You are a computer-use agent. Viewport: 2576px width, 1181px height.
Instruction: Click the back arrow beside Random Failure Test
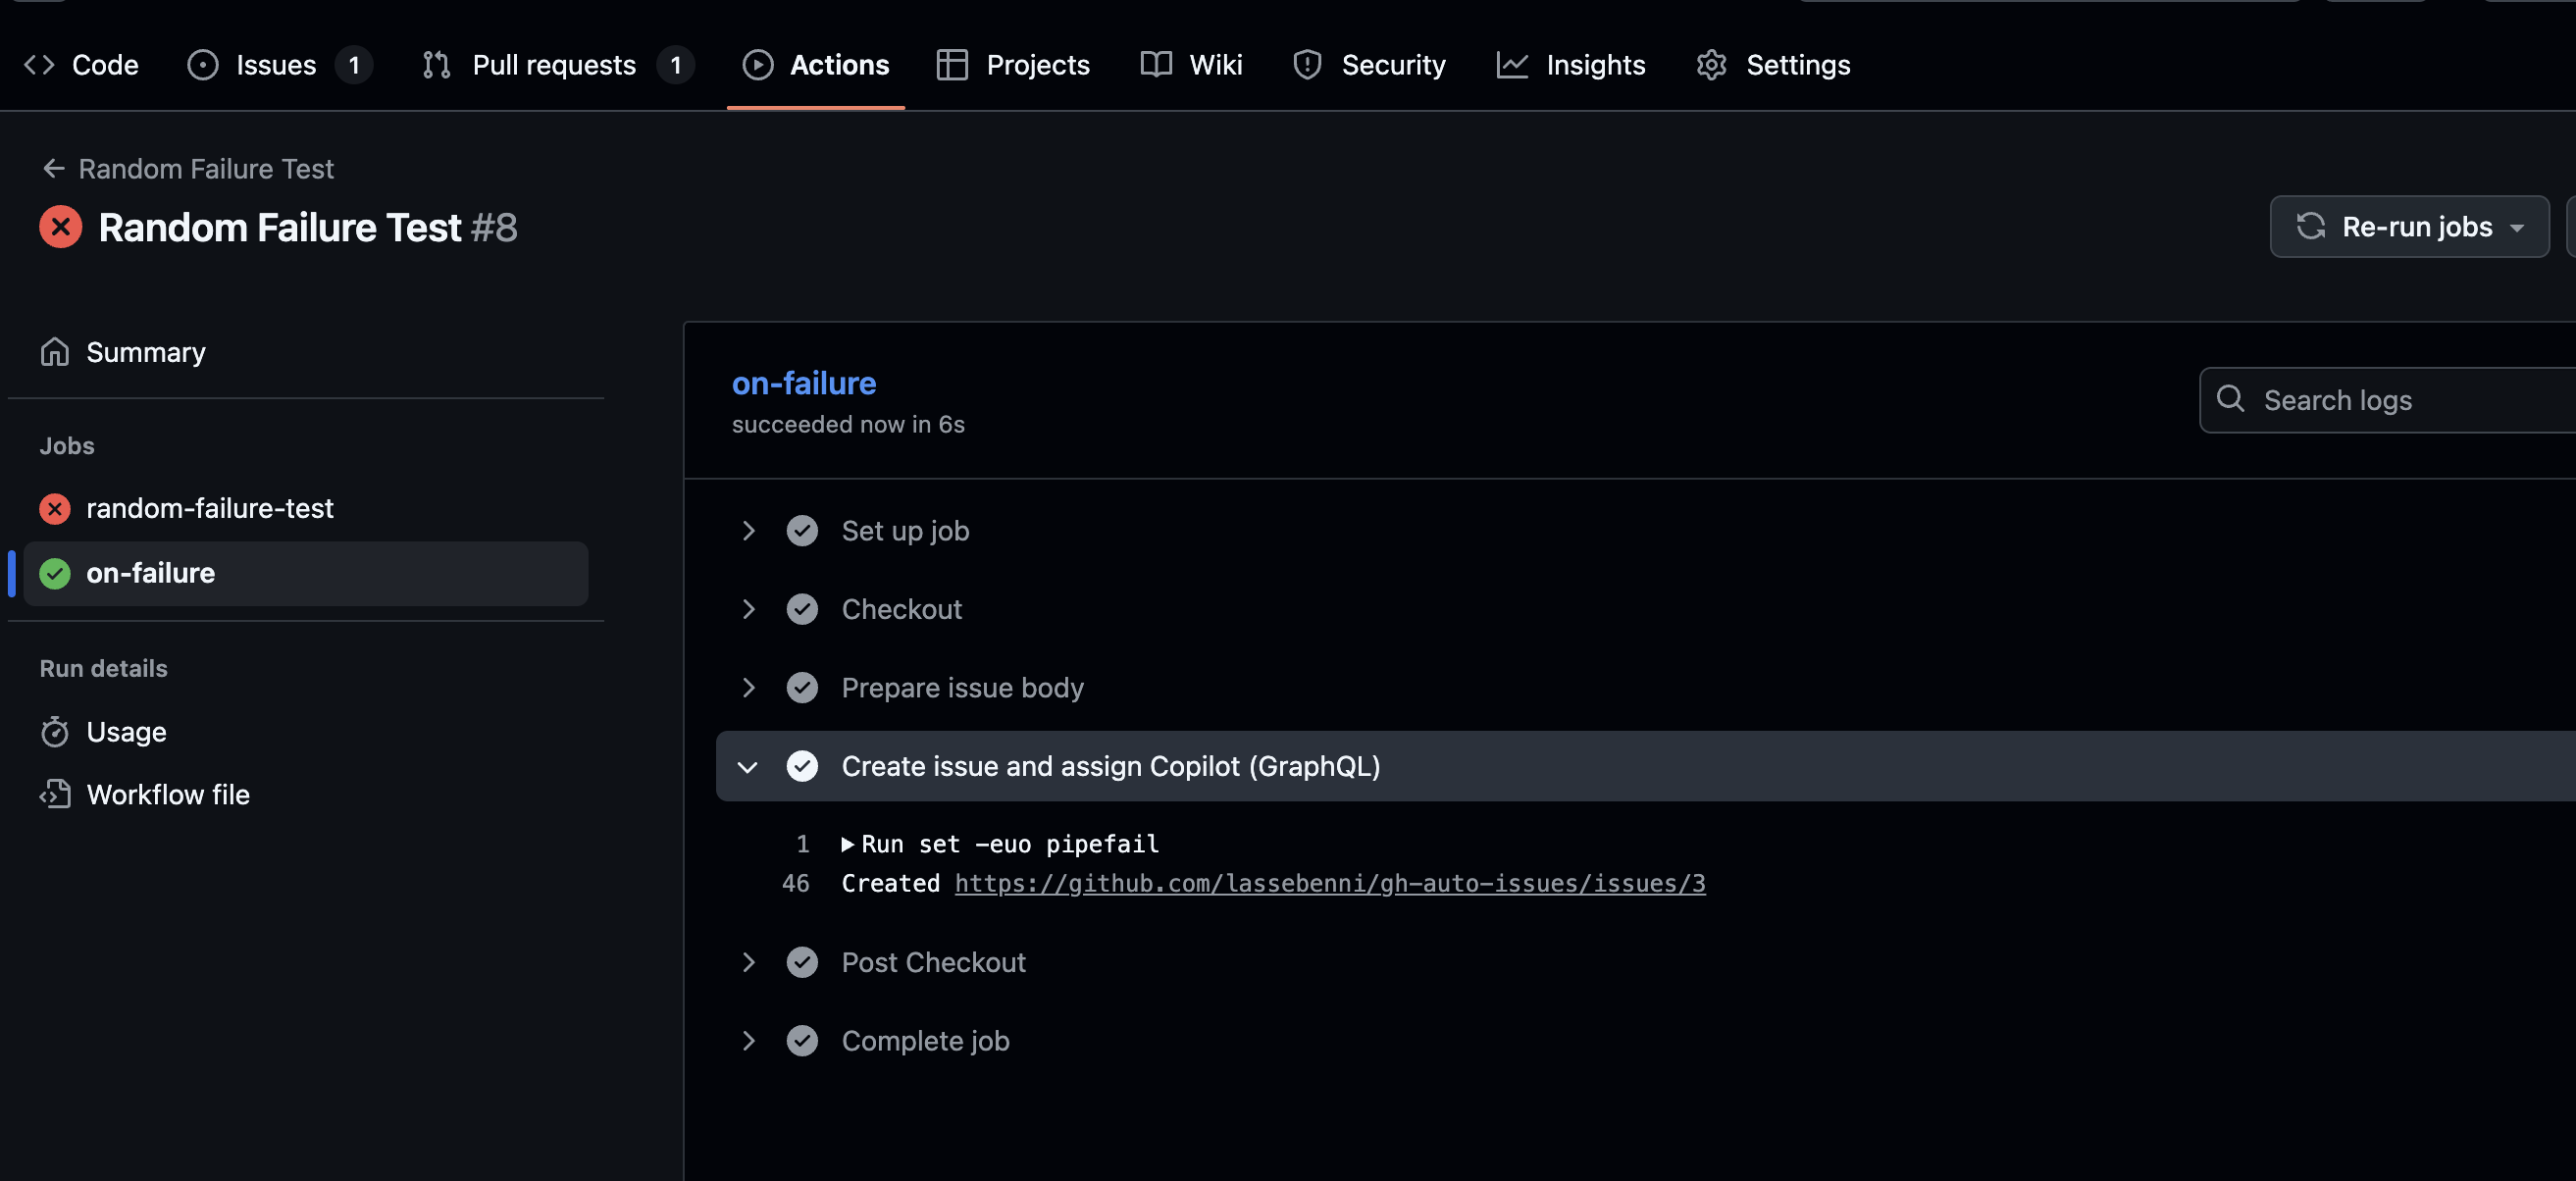point(53,168)
